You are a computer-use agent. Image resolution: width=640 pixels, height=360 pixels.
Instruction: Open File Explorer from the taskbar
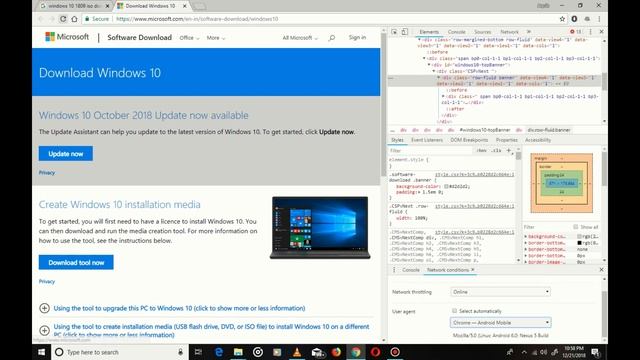[238, 352]
